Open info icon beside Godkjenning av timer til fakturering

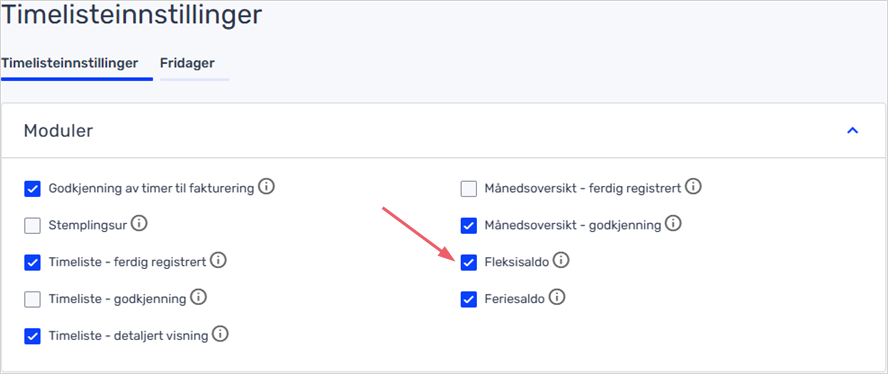pos(266,186)
